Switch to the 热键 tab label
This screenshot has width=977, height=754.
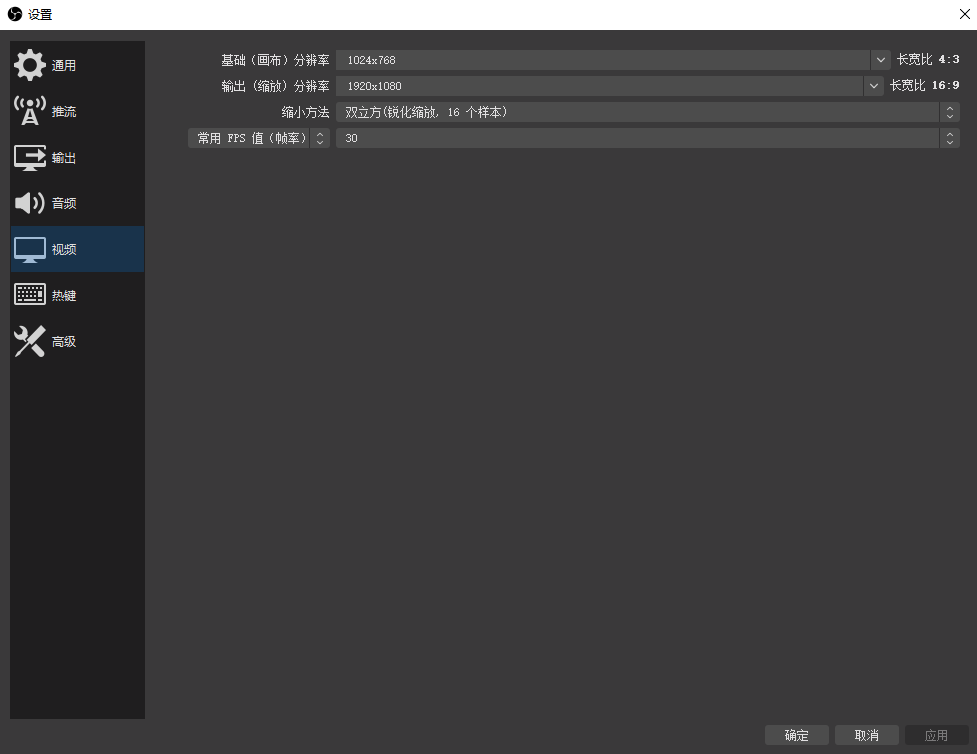point(64,295)
